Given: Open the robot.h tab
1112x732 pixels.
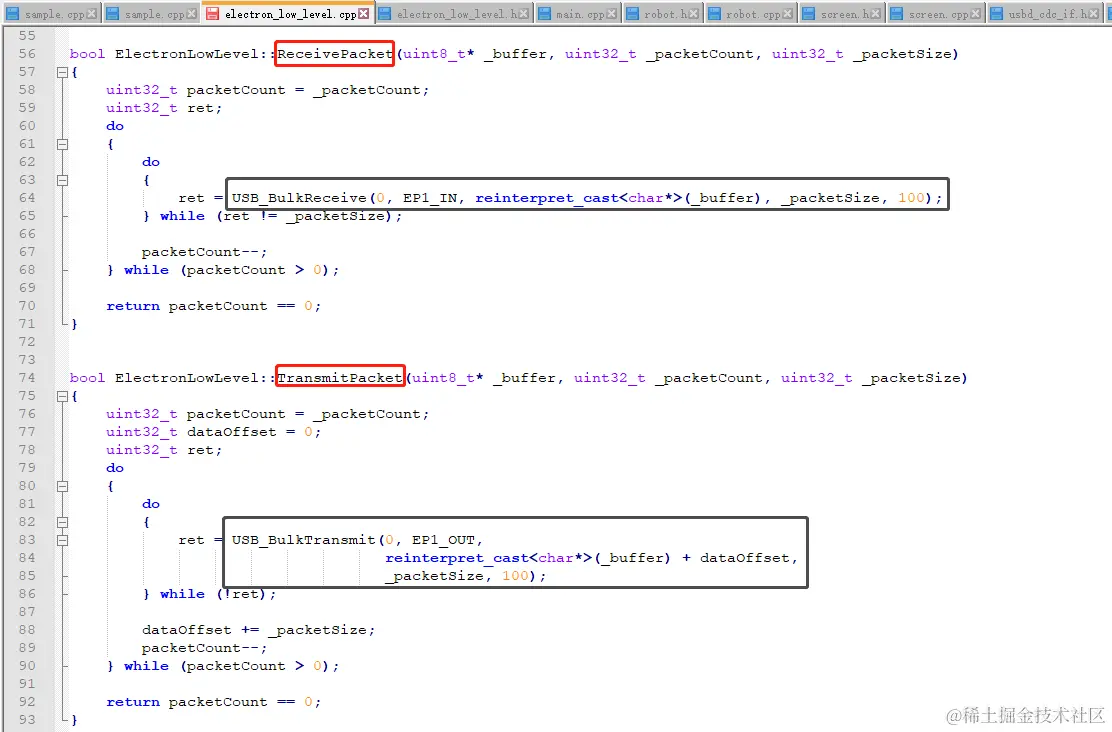Looking at the screenshot, I should pyautogui.click(x=662, y=13).
